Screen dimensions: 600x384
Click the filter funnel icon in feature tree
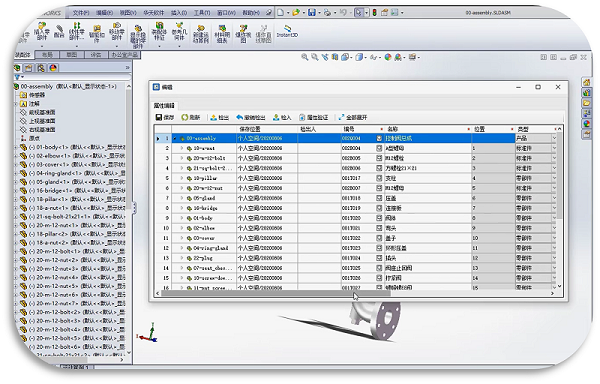click(x=18, y=77)
